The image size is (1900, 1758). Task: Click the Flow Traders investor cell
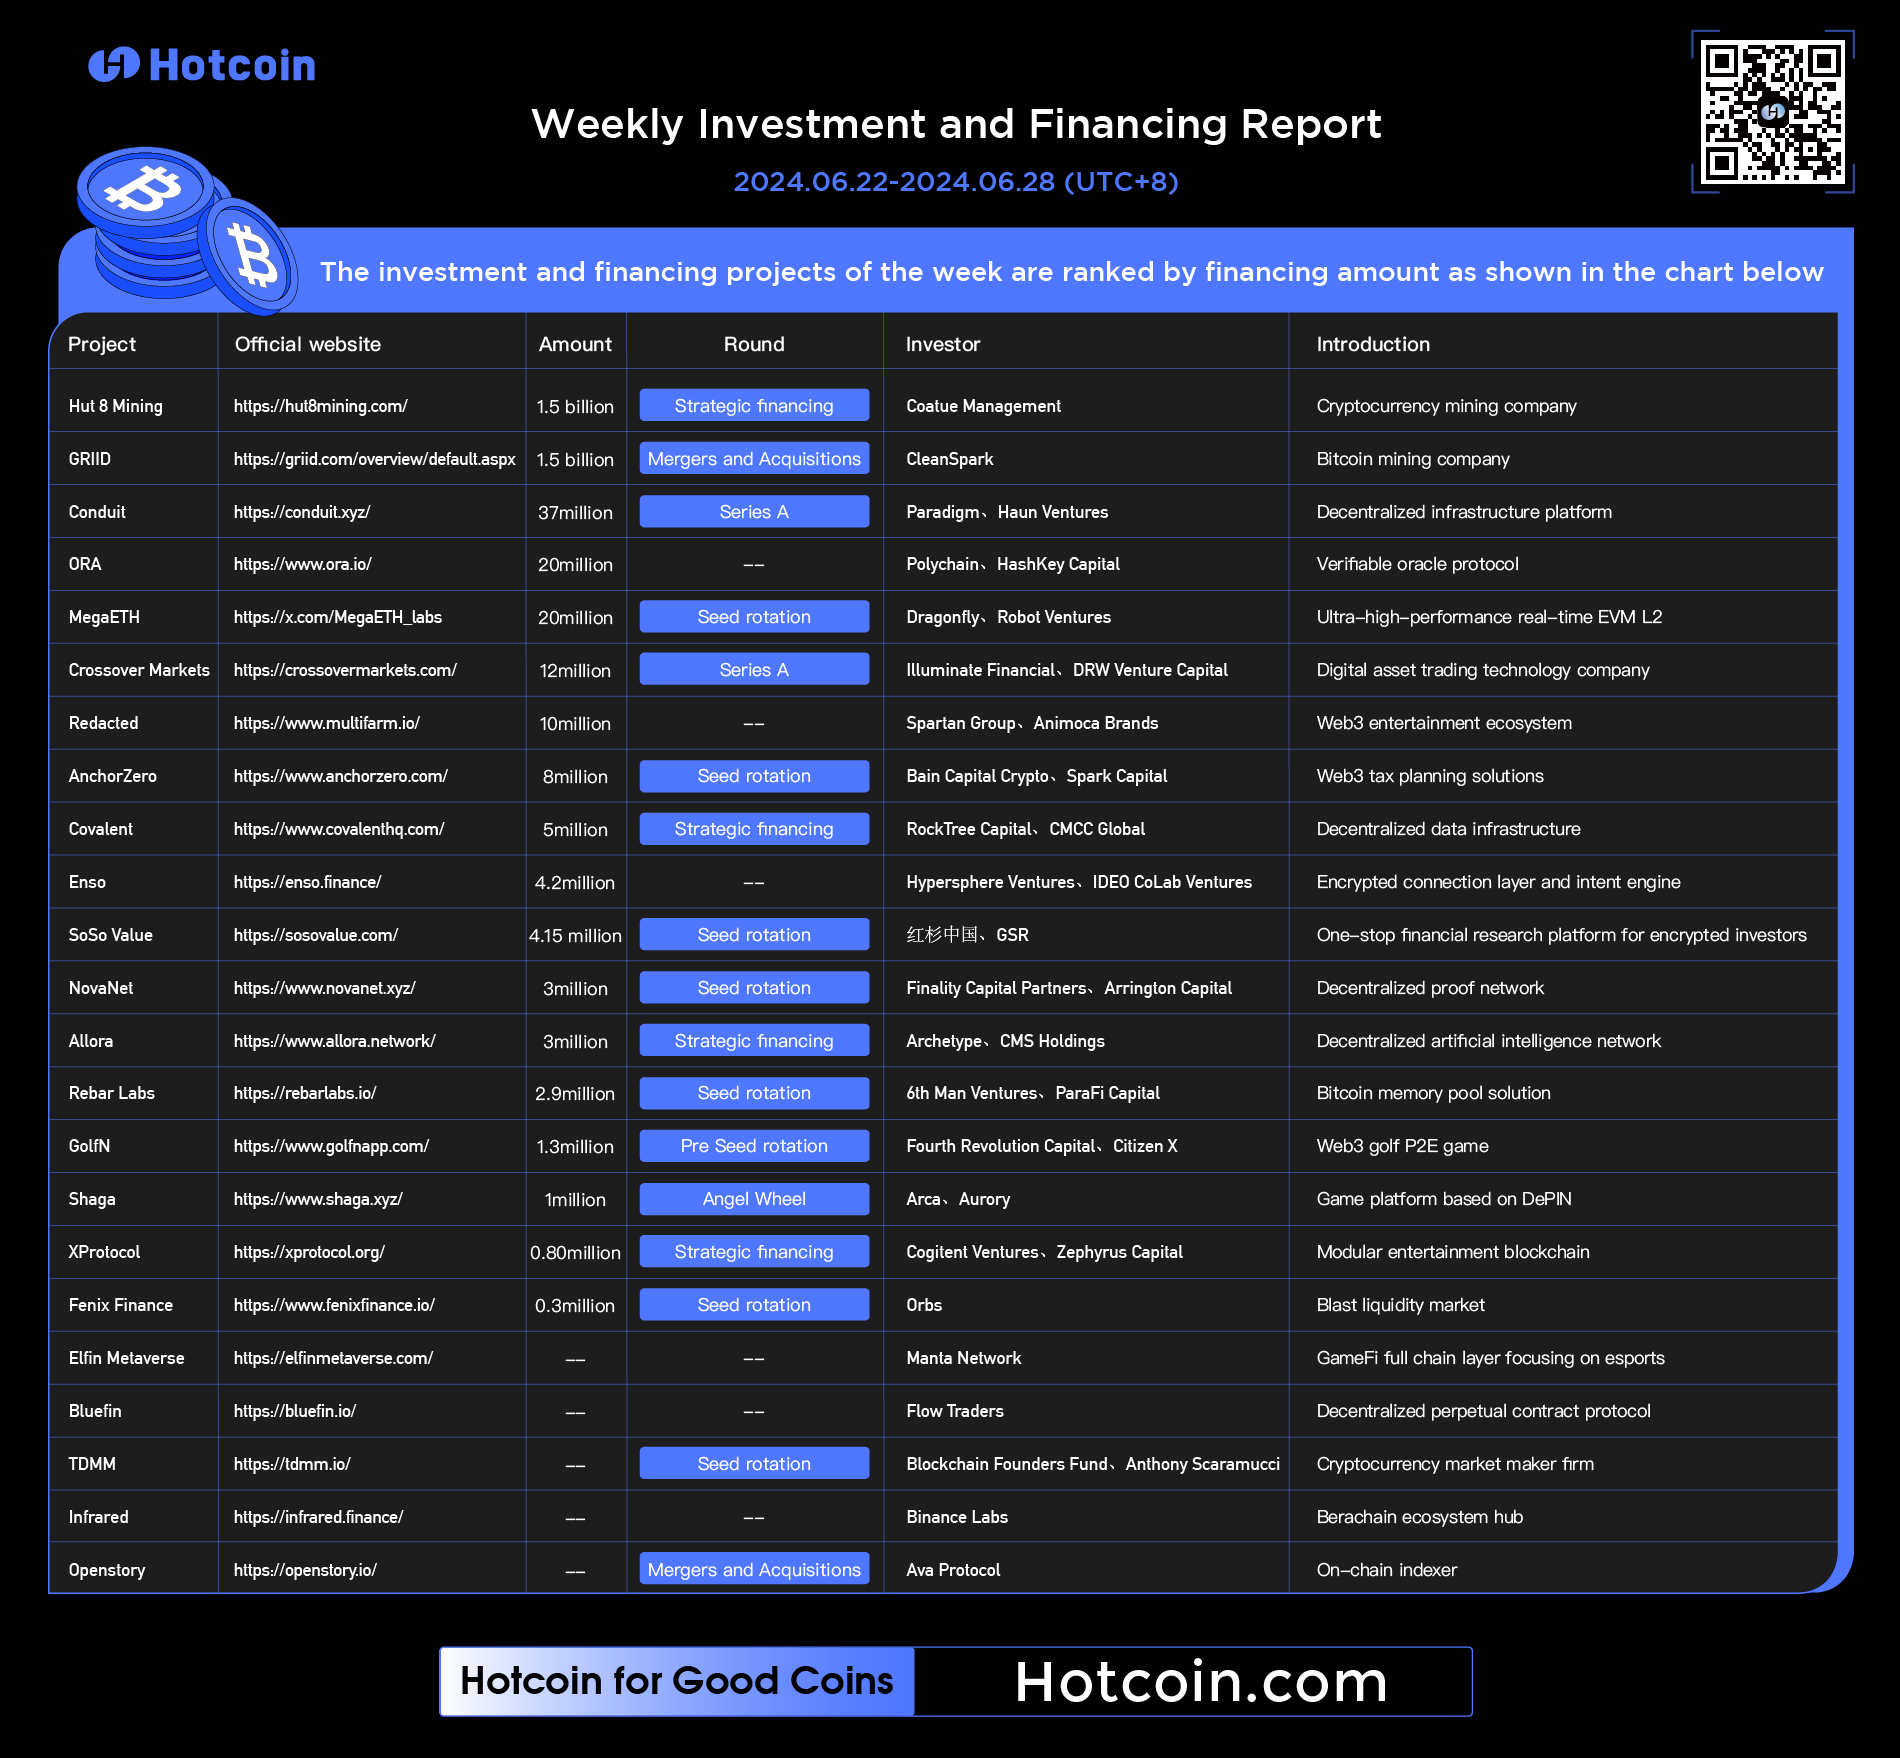(x=954, y=1411)
